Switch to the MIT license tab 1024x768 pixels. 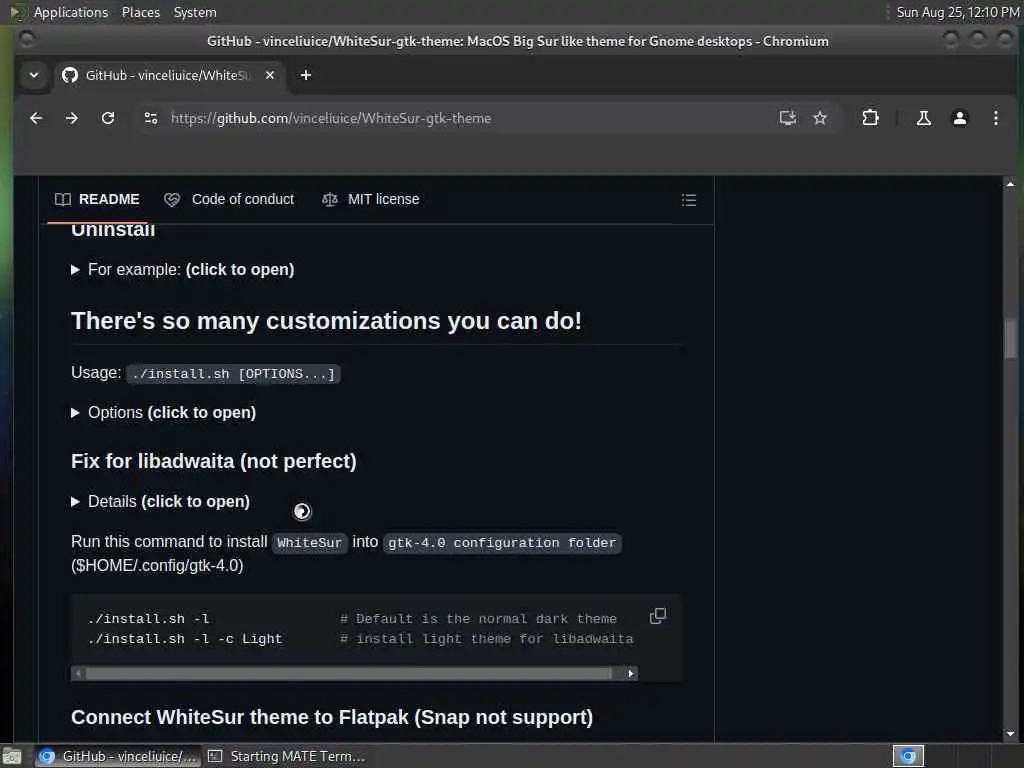tap(370, 199)
